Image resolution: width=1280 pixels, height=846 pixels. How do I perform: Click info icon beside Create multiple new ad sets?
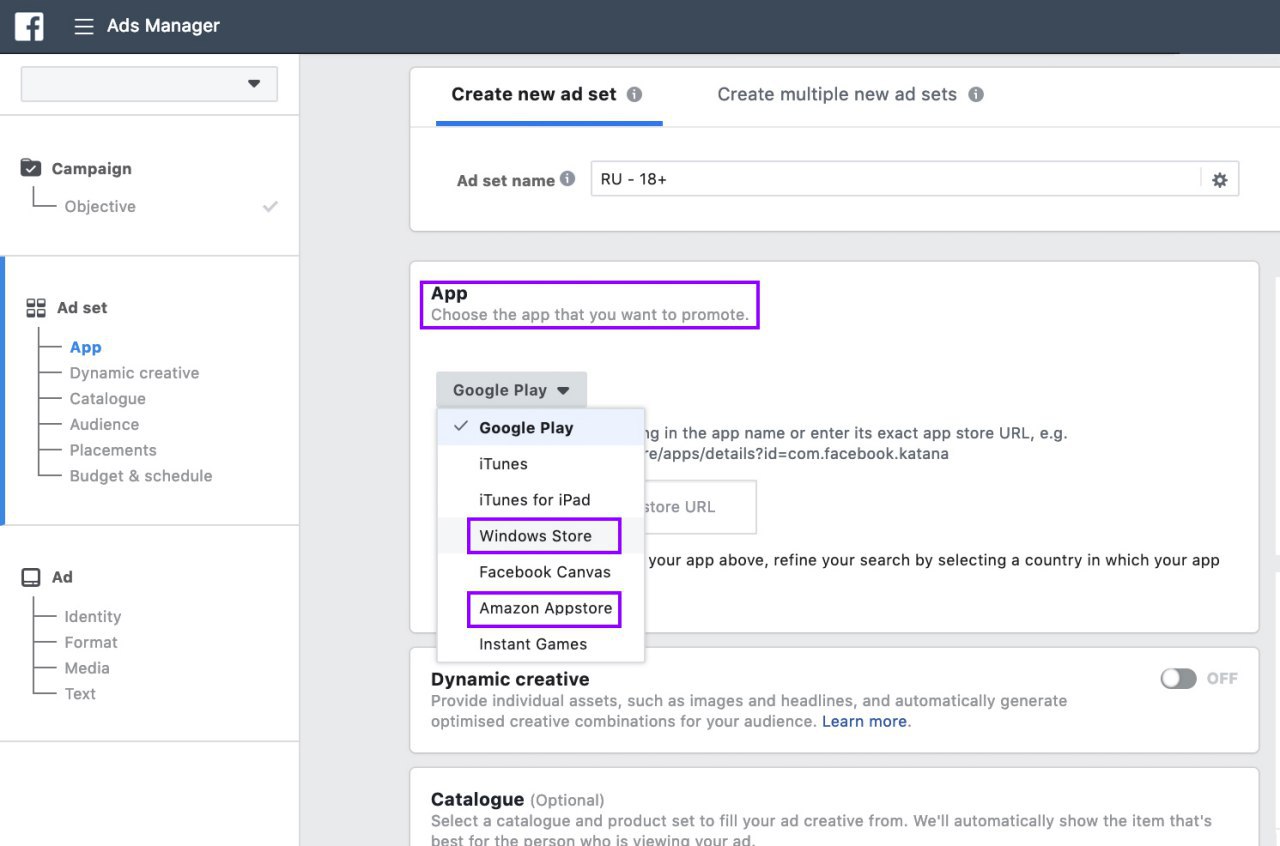[x=976, y=94]
